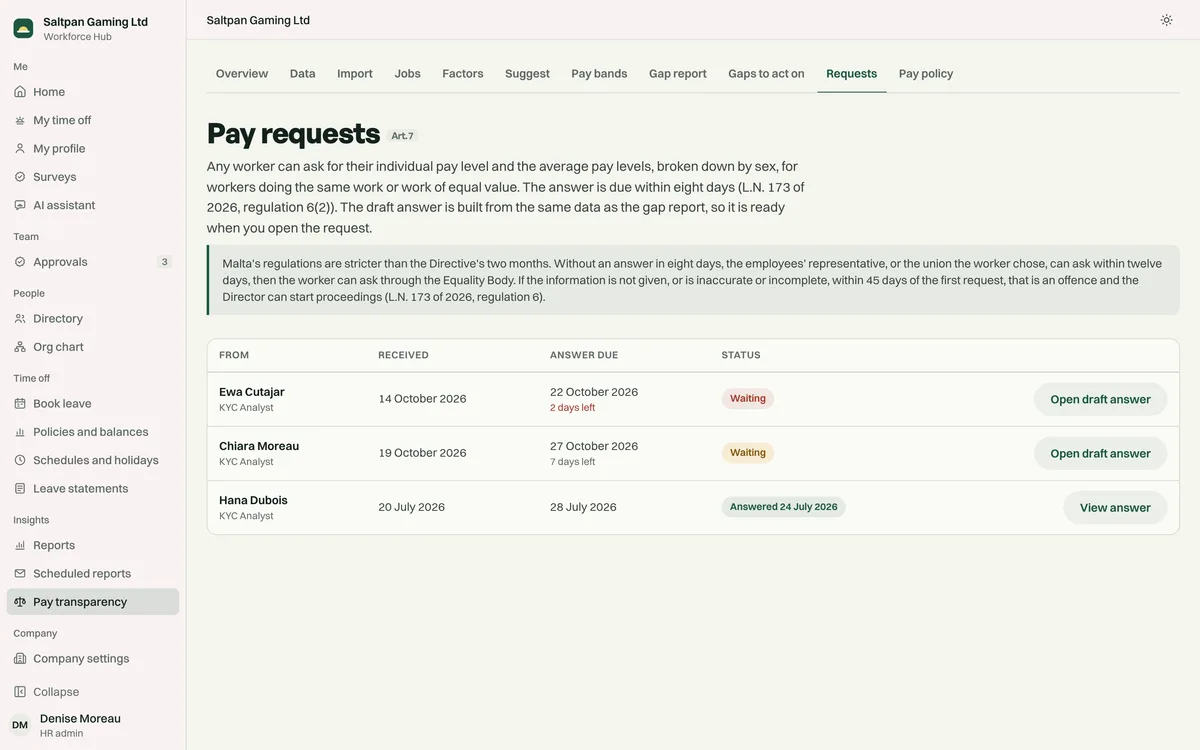Open the Import tab
This screenshot has width=1200, height=750.
click(x=355, y=74)
